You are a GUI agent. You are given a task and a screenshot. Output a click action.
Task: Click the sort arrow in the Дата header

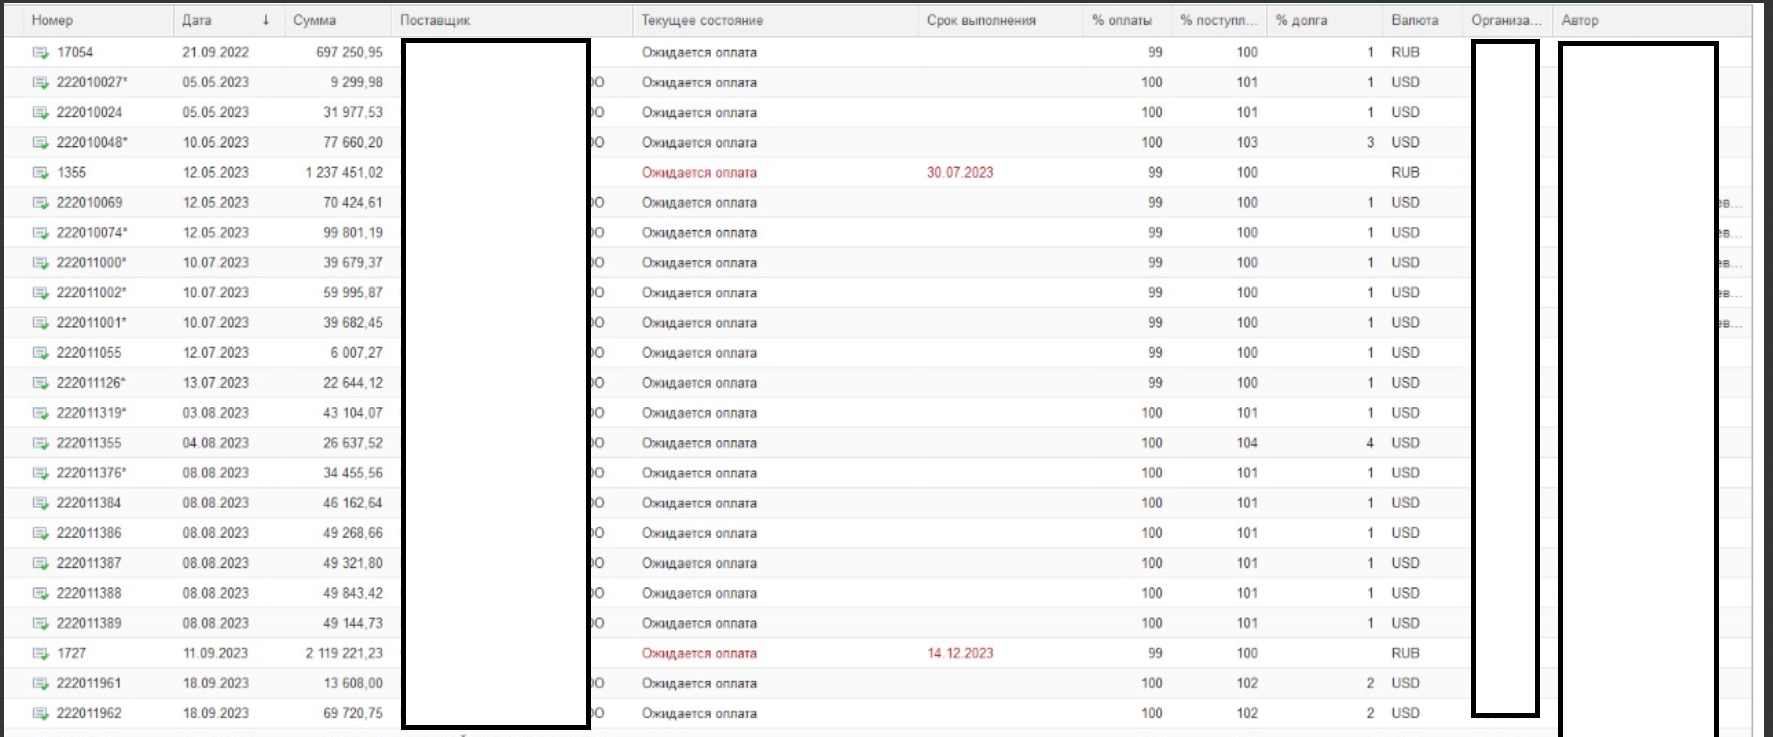(x=266, y=20)
